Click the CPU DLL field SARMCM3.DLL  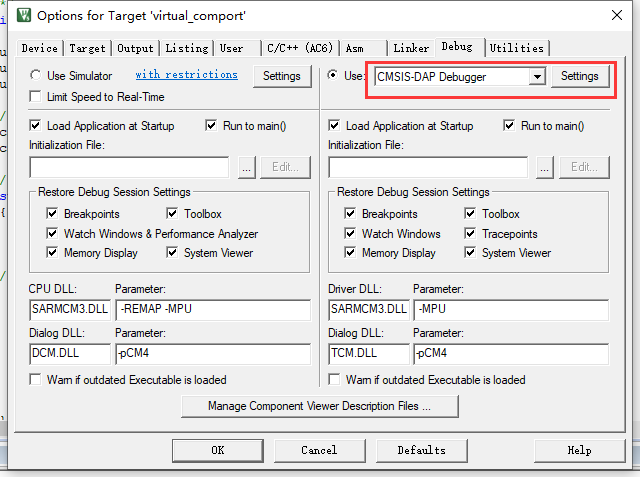pos(70,310)
